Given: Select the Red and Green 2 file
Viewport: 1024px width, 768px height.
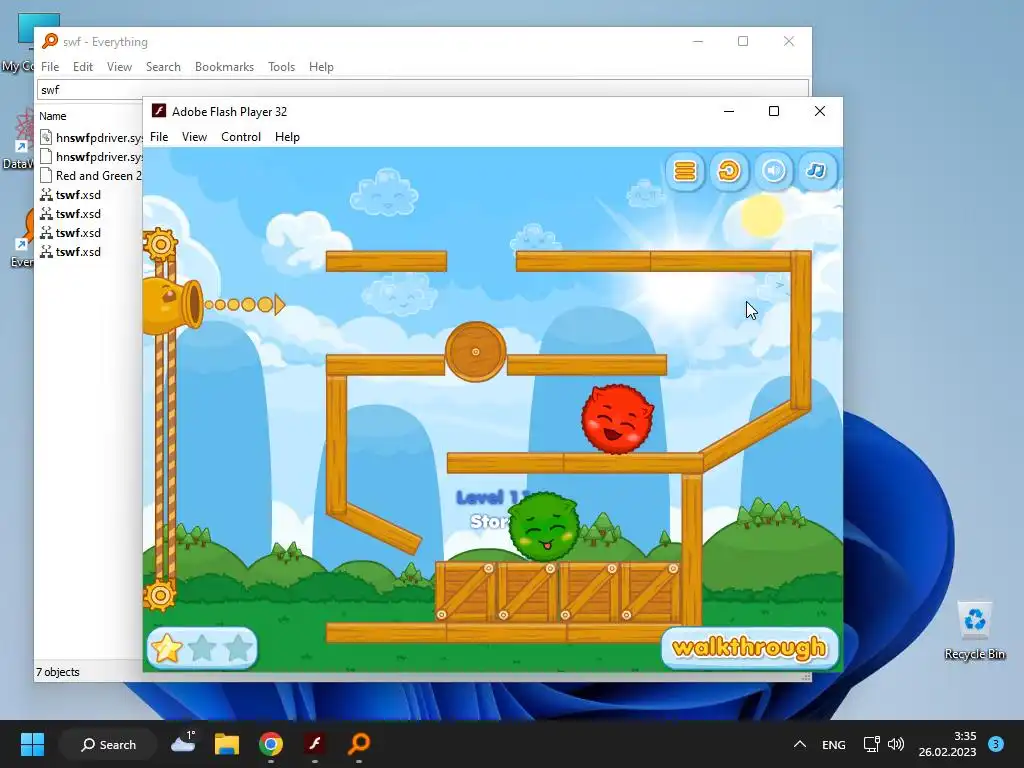Looking at the screenshot, I should click(91, 176).
